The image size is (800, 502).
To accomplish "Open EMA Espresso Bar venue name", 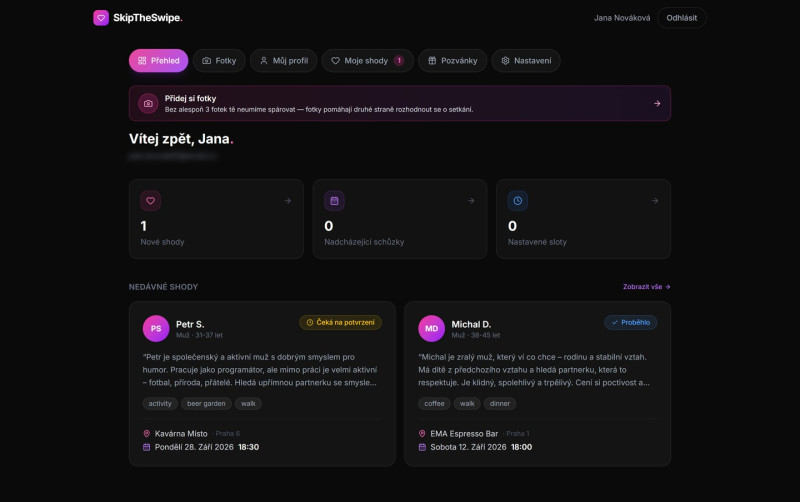I will [x=464, y=434].
